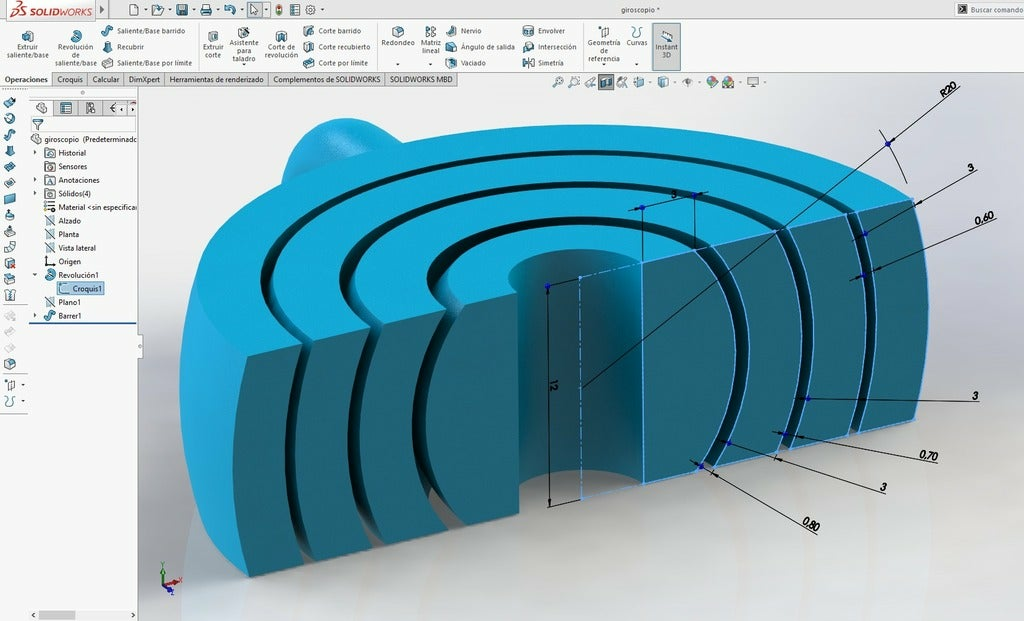Image resolution: width=1024 pixels, height=621 pixels.
Task: Click Extruir saliente/base tool
Action: click(27, 44)
